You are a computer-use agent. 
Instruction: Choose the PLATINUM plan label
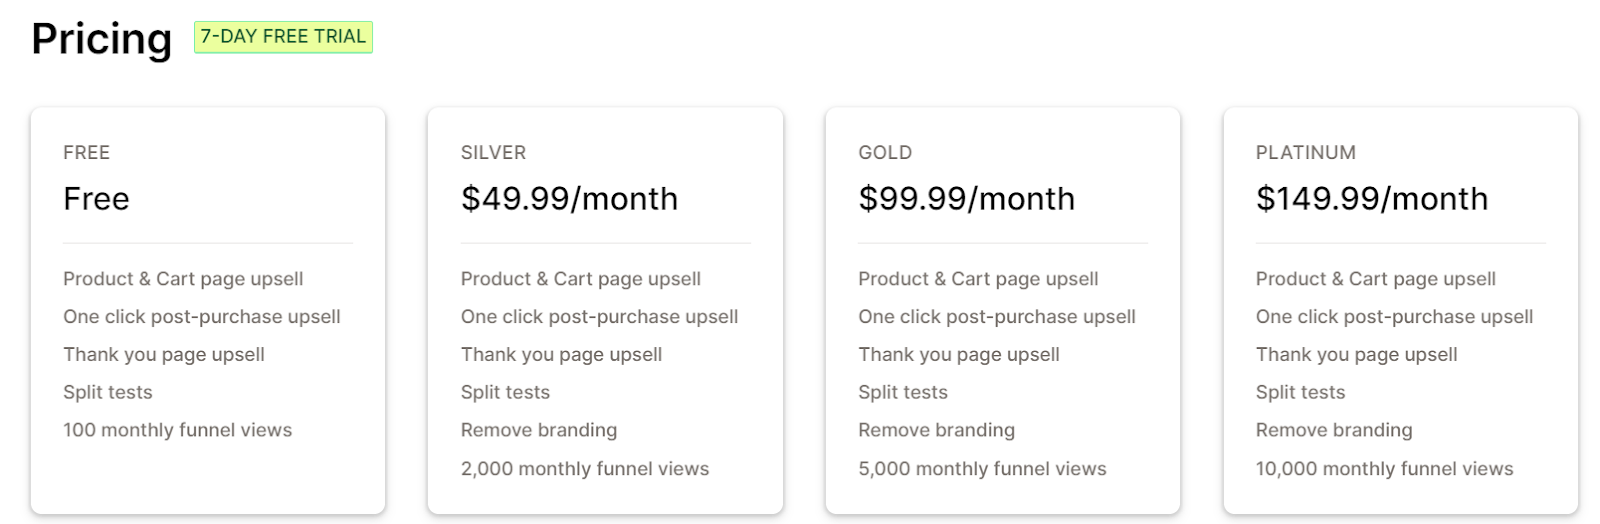pos(1306,153)
